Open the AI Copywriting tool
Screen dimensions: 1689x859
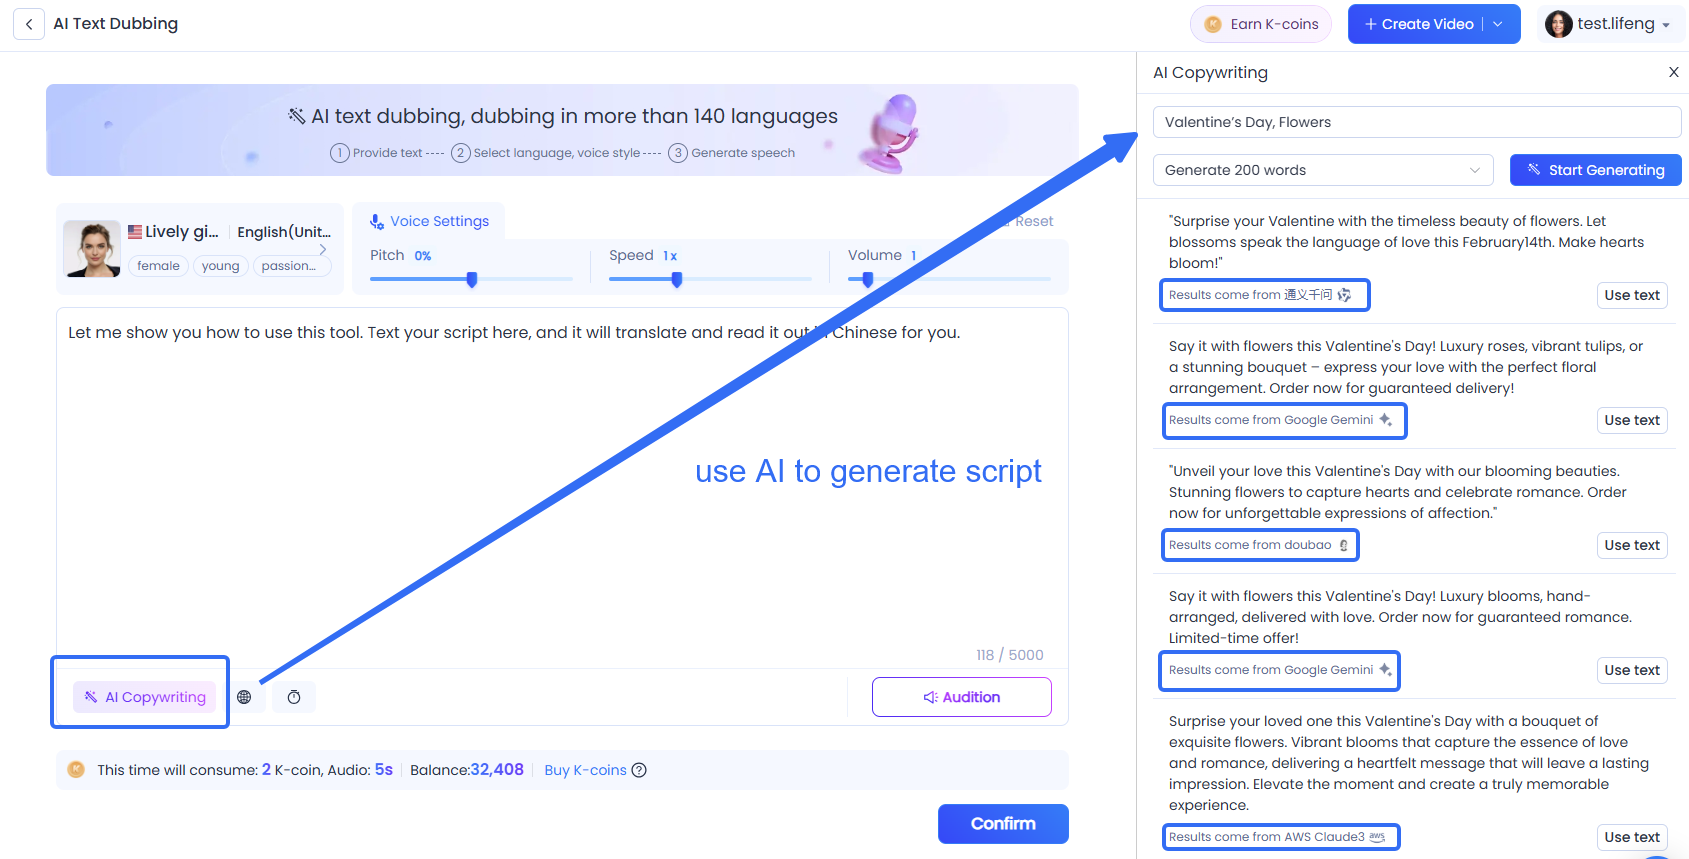tap(145, 697)
